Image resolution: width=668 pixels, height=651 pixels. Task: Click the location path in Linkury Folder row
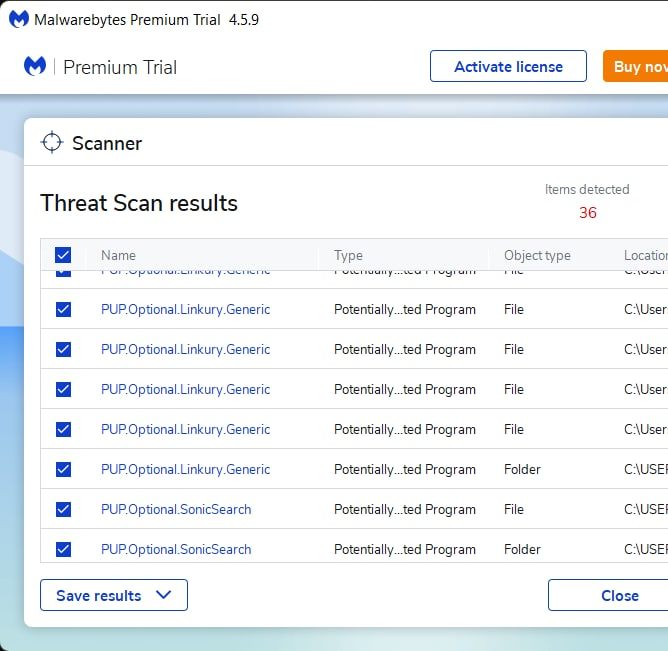646,469
